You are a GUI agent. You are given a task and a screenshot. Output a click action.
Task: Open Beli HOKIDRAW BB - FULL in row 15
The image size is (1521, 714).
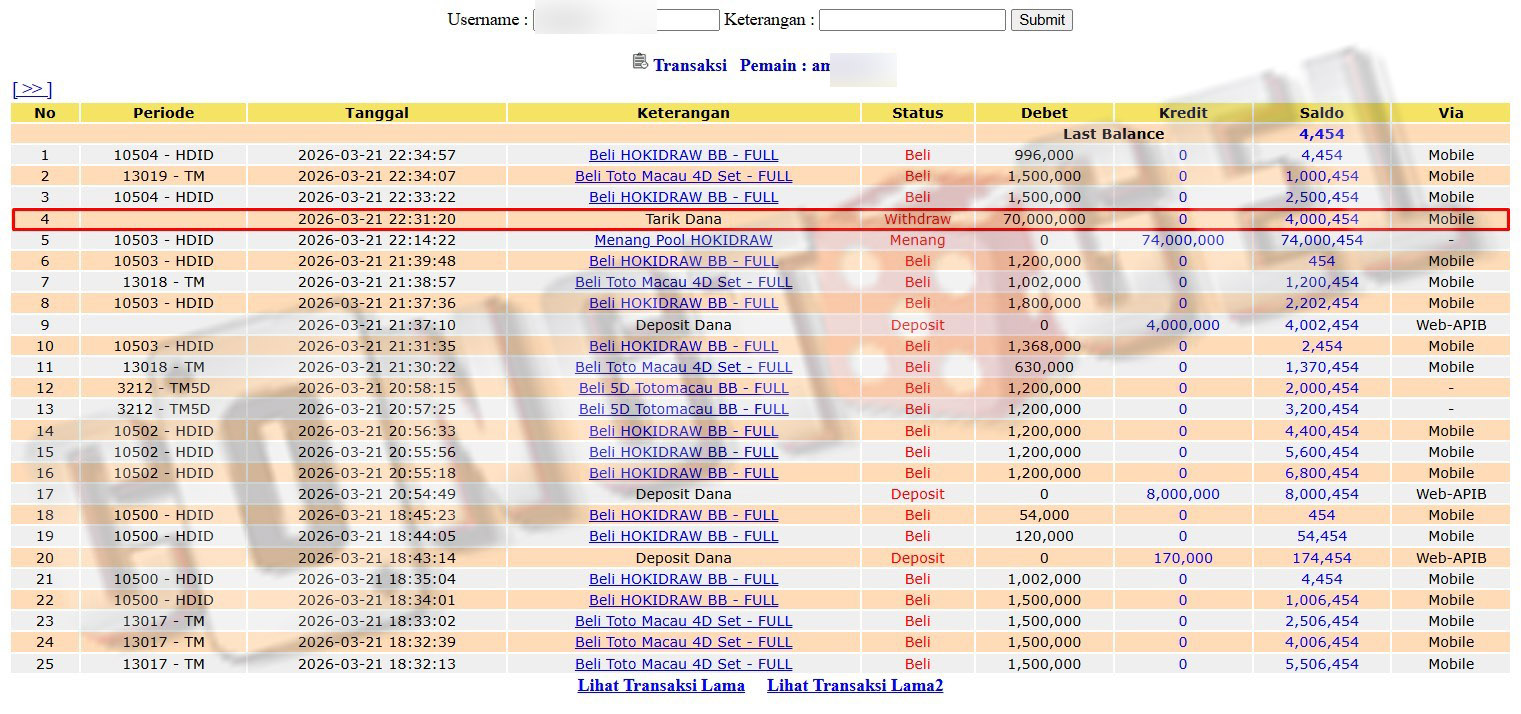pyautogui.click(x=683, y=452)
